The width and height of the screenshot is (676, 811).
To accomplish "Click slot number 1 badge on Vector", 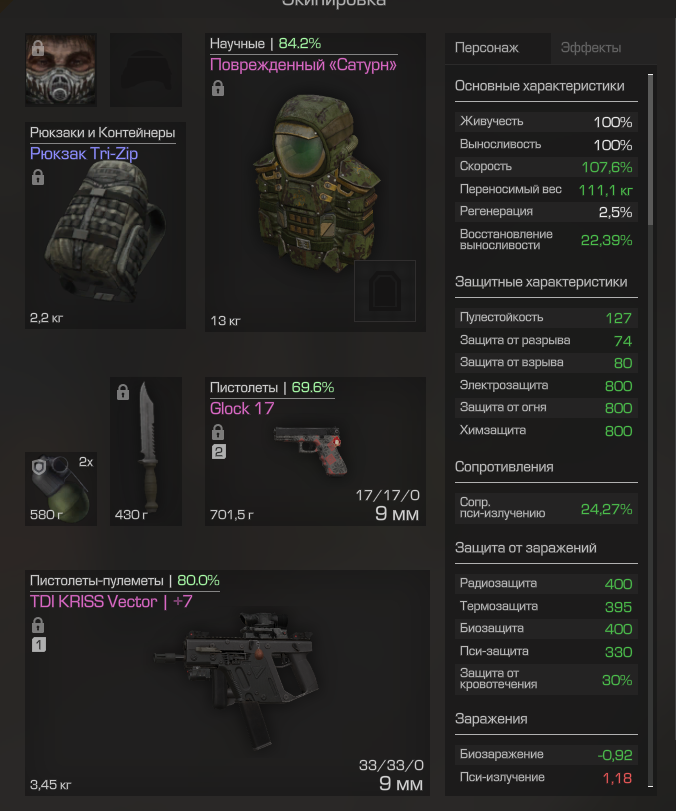I will tap(39, 644).
